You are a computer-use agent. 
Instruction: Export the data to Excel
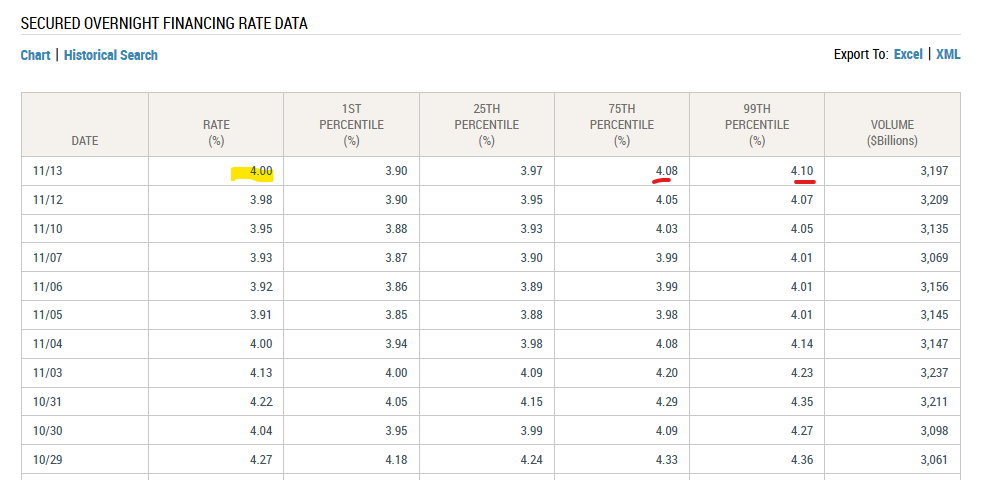(x=908, y=54)
